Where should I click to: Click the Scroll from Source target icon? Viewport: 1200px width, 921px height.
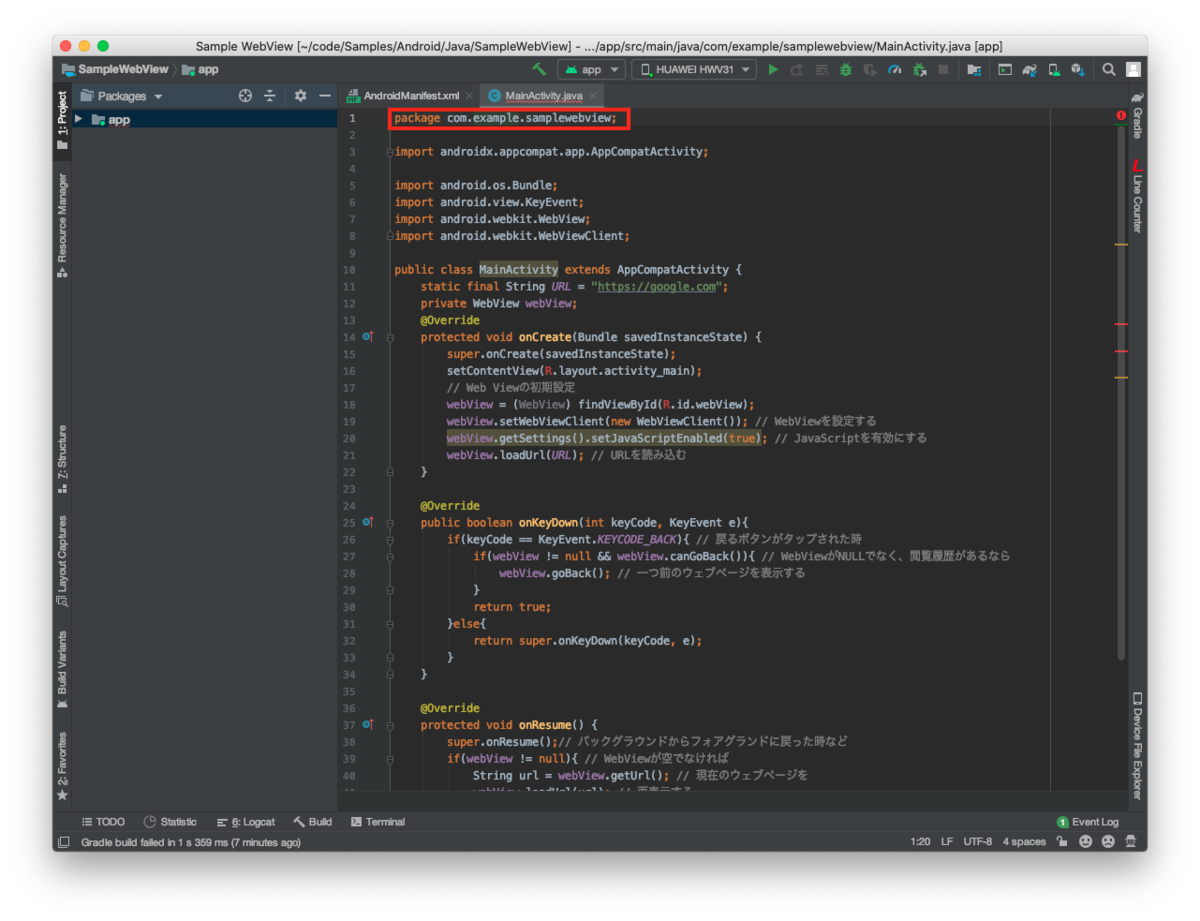coord(245,96)
